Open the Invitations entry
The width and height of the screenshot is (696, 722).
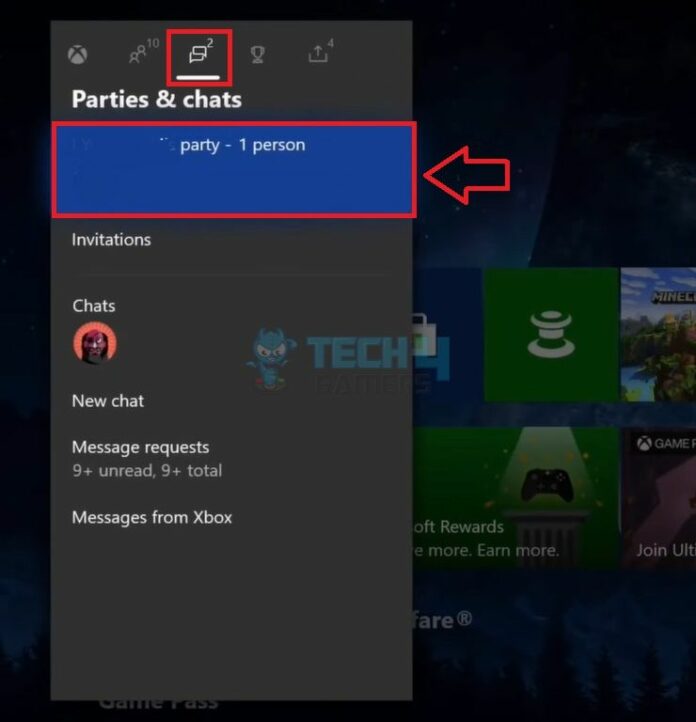(x=111, y=240)
